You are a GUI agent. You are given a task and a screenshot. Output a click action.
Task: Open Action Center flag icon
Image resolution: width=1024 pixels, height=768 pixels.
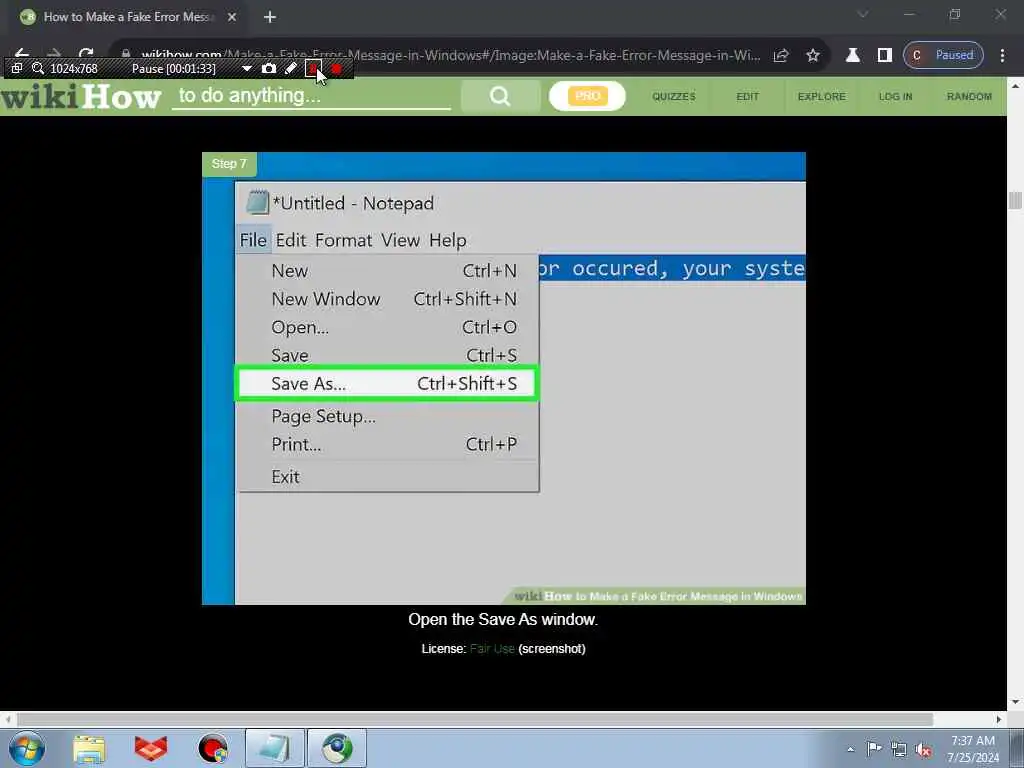874,749
